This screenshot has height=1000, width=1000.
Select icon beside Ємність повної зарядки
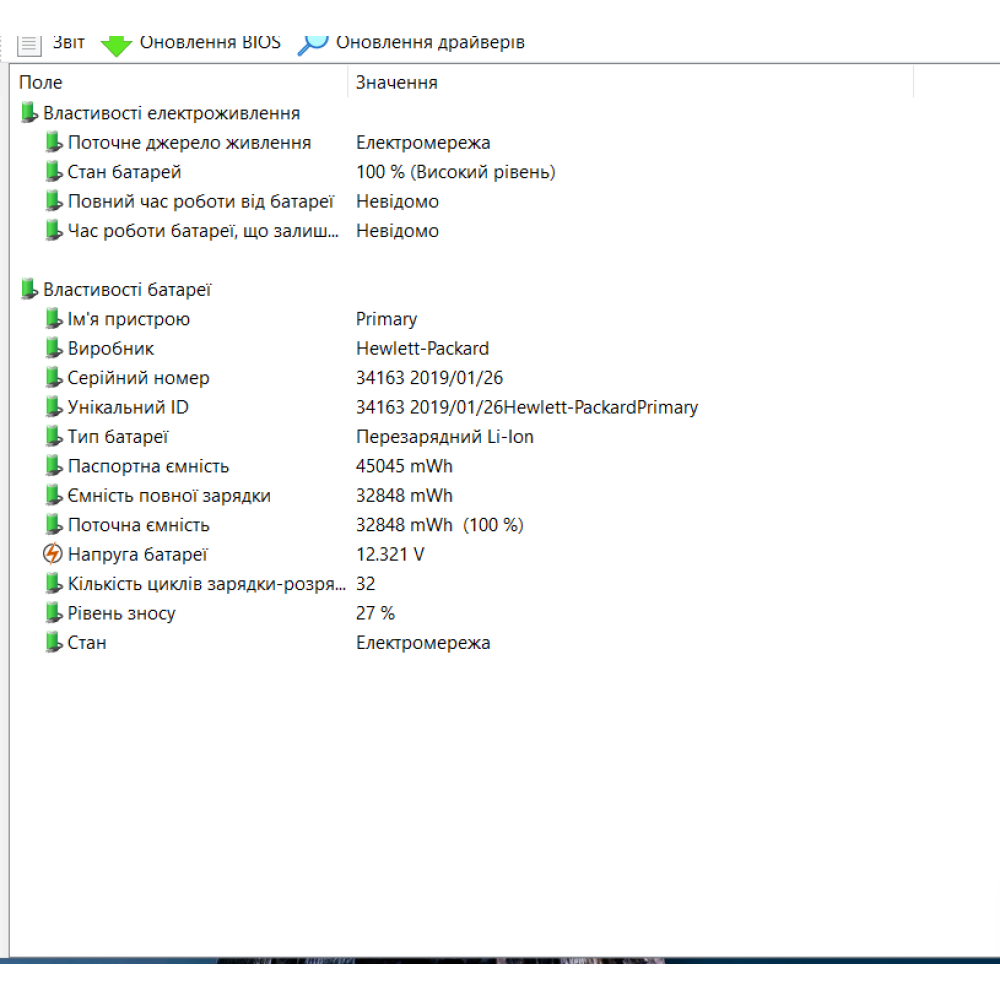pos(54,495)
